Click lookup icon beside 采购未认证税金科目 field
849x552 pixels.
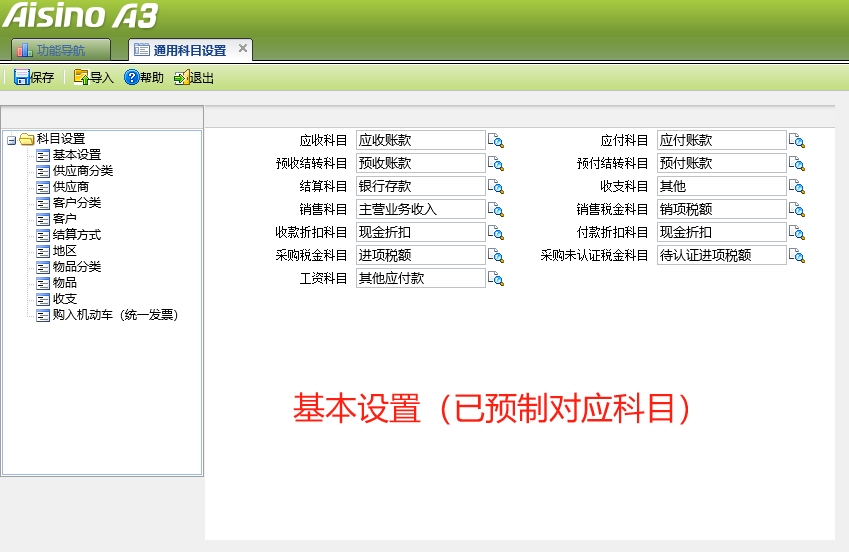(797, 255)
